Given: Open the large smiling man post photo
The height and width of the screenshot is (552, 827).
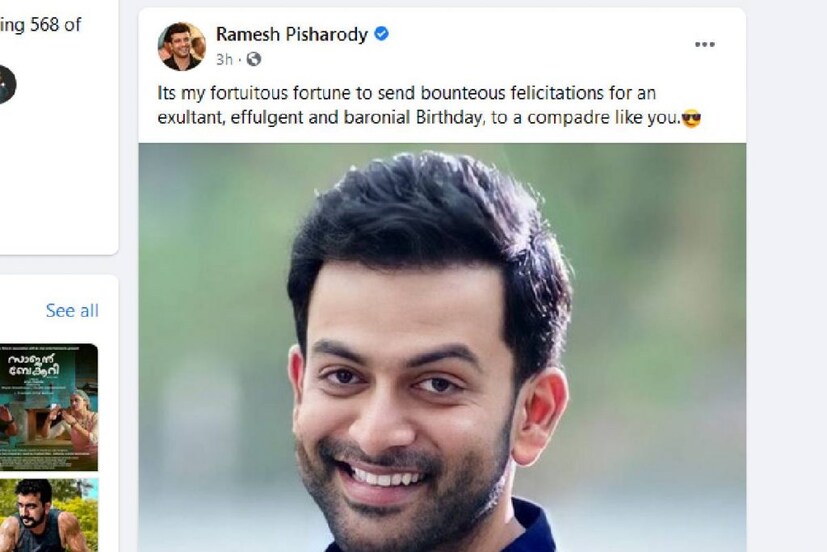Looking at the screenshot, I should pos(442,347).
